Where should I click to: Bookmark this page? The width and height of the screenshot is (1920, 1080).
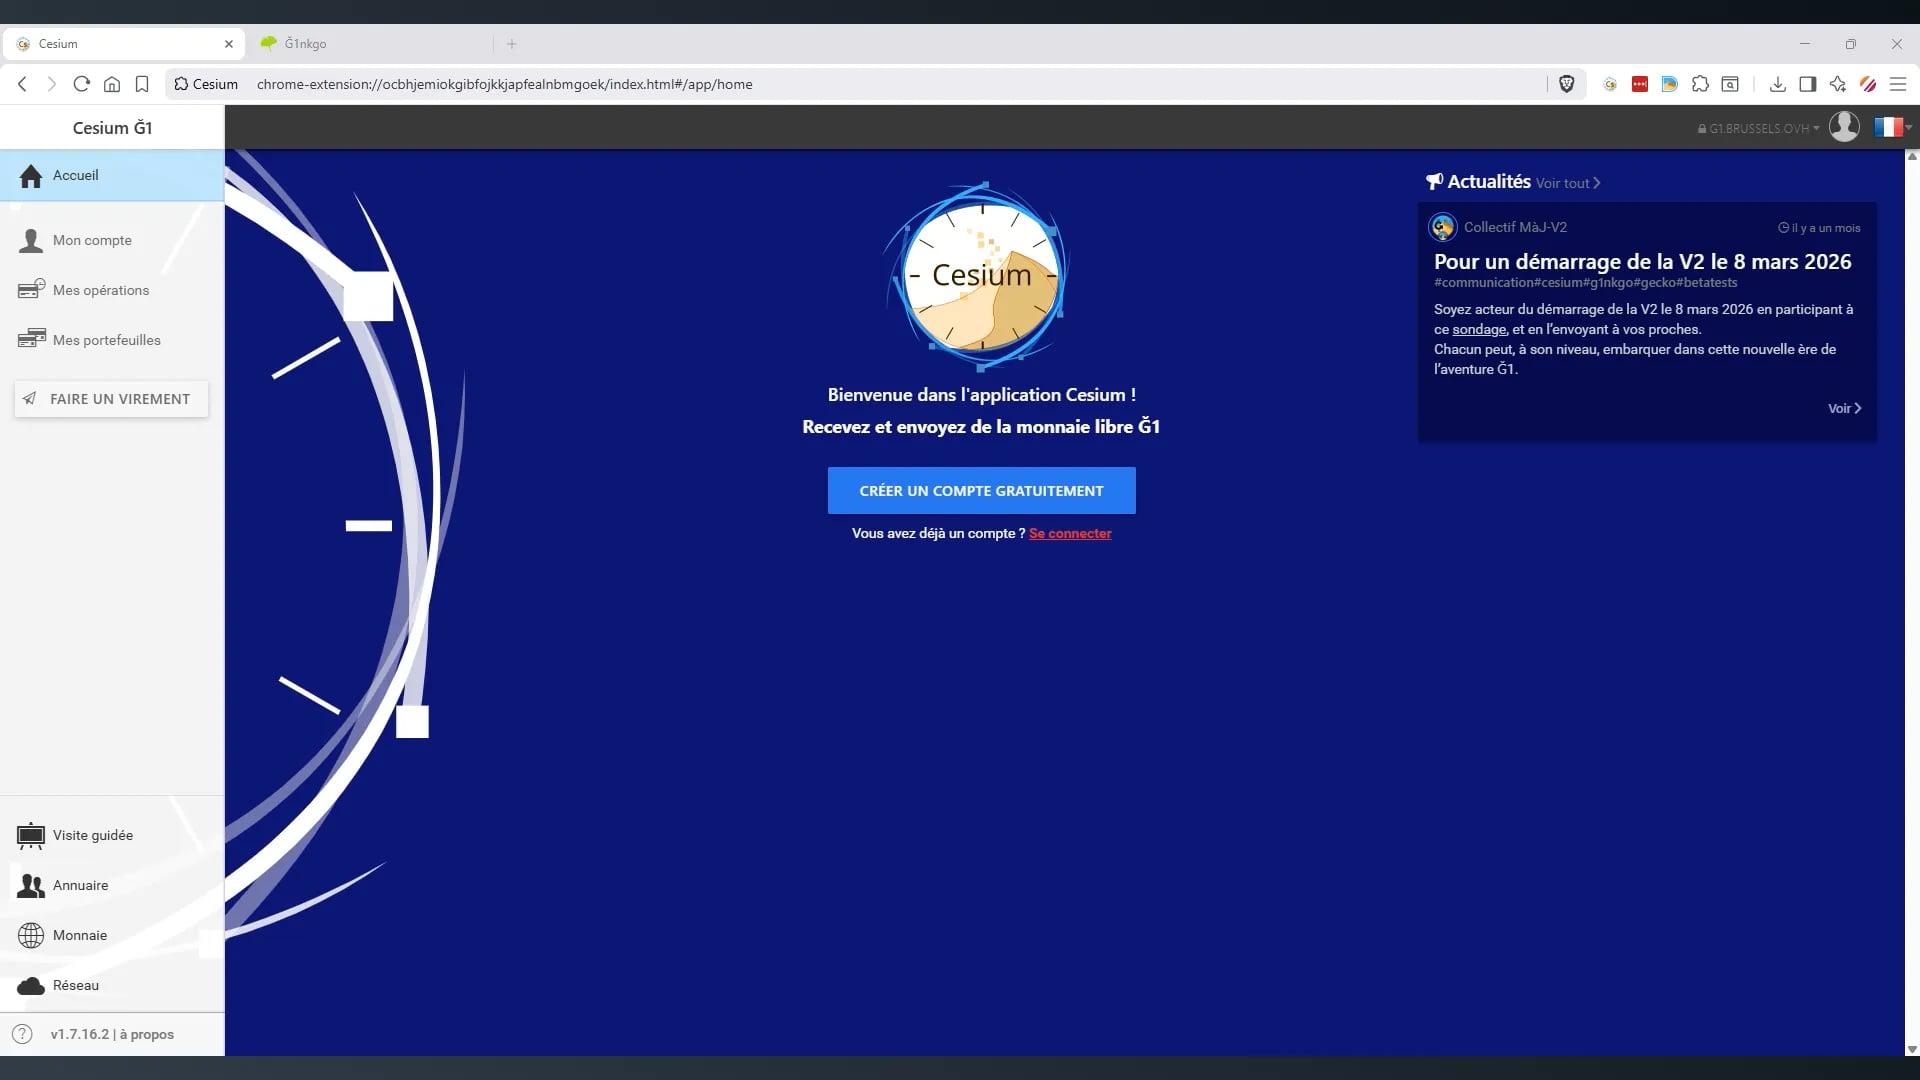pyautogui.click(x=142, y=84)
